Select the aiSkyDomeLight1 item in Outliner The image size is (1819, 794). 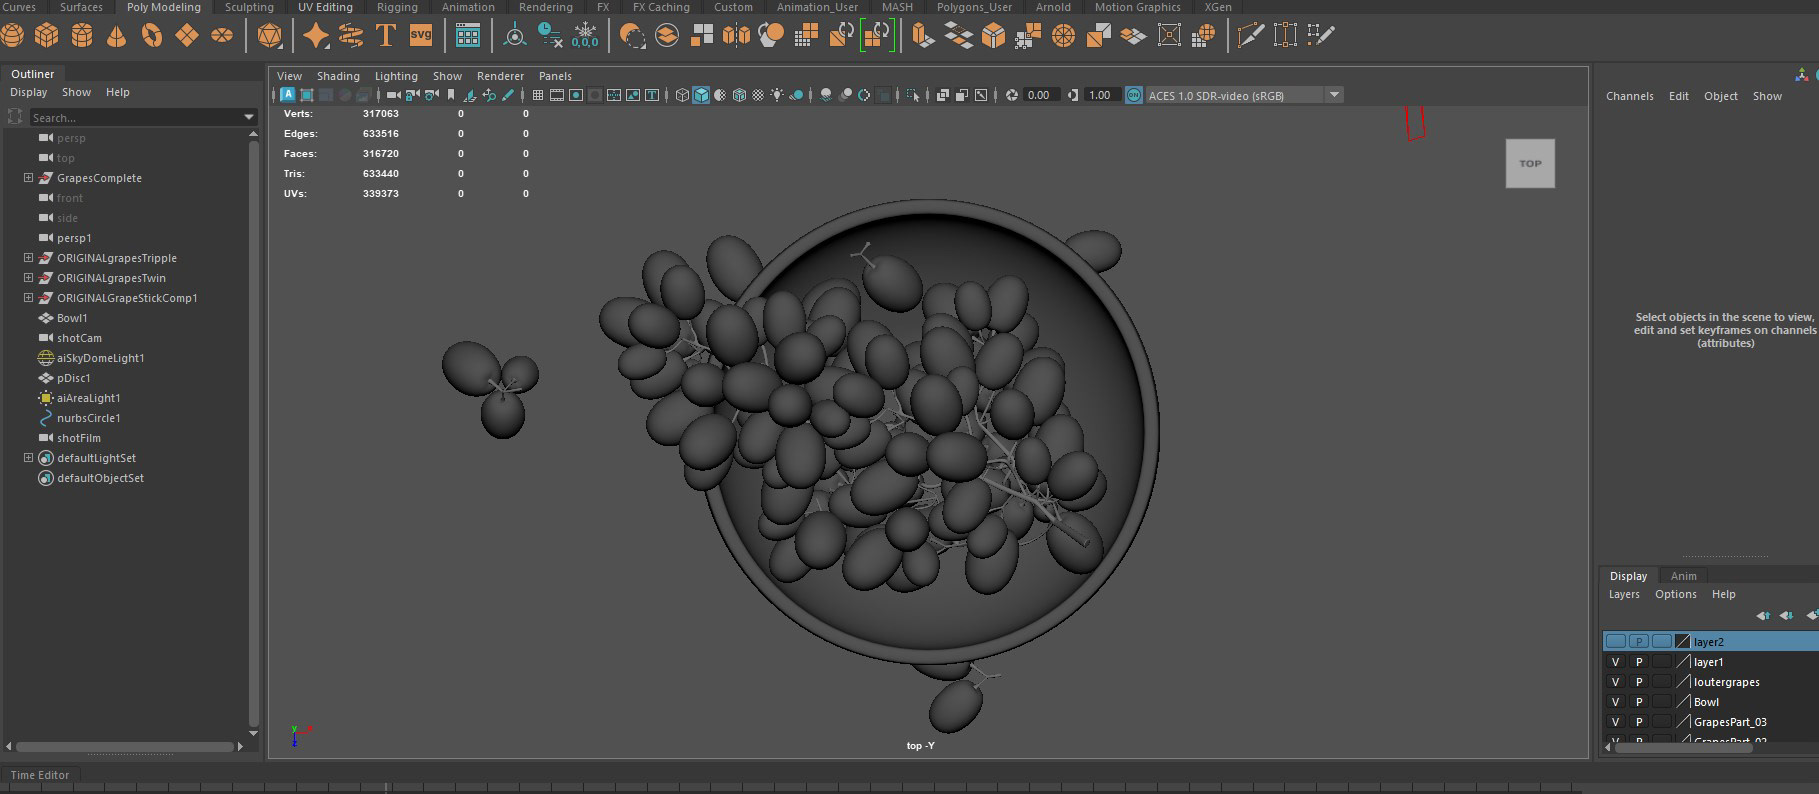[x=100, y=358]
